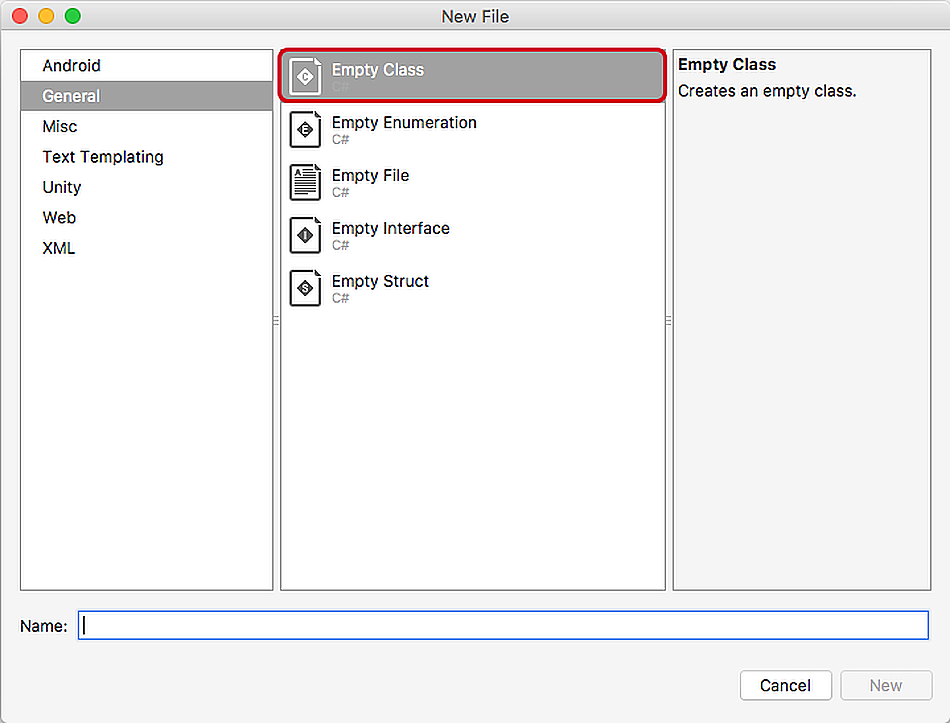Choose the Empty Interface template label
The height and width of the screenshot is (723, 950).
[x=391, y=229]
